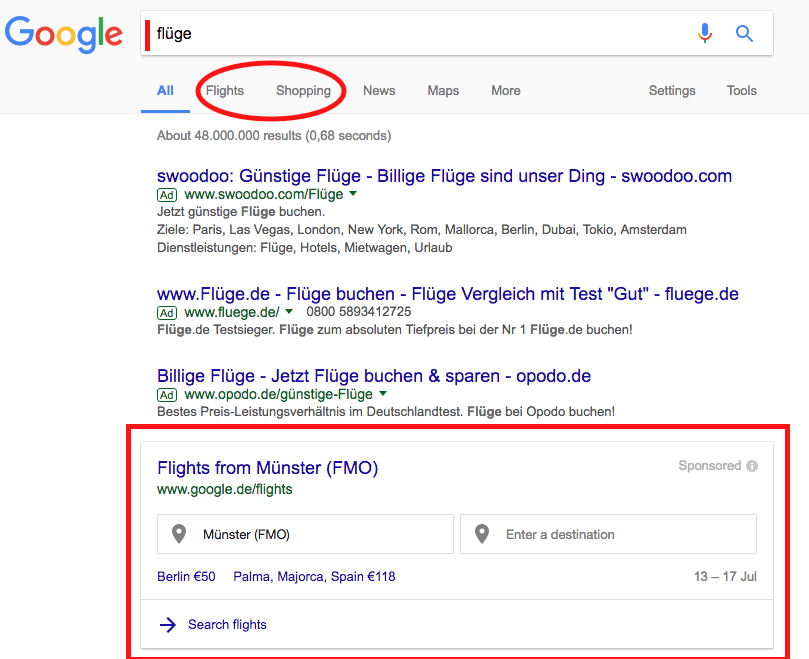Click the www.google.de/flights URL

225,489
